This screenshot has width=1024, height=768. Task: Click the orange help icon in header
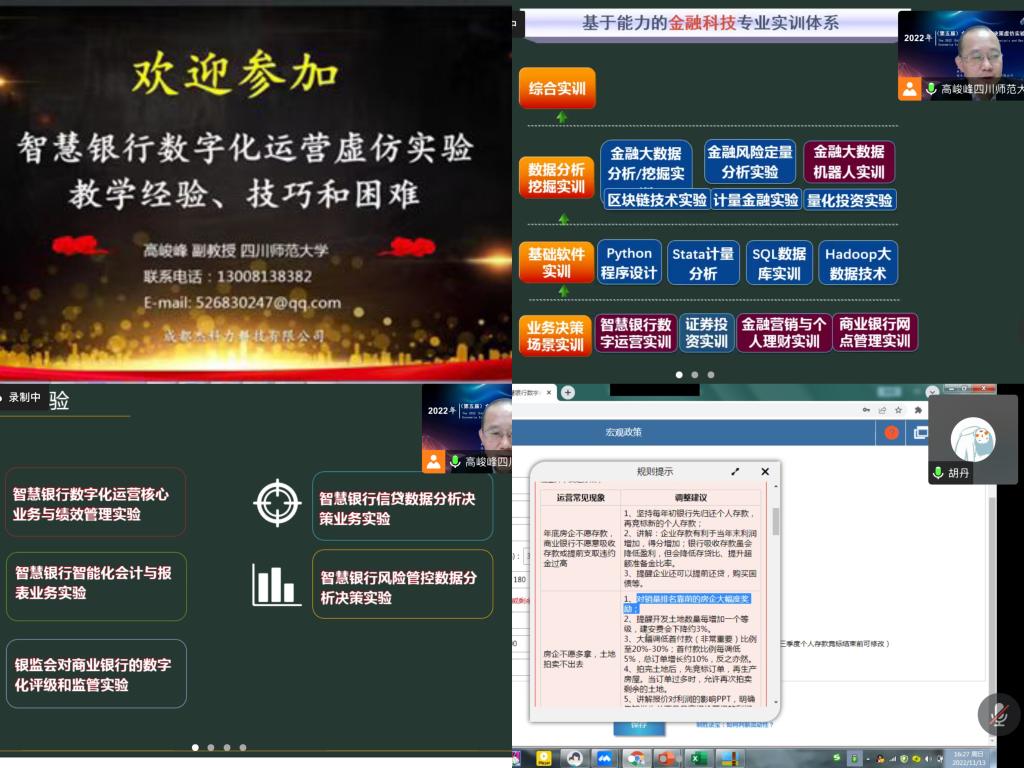point(891,433)
